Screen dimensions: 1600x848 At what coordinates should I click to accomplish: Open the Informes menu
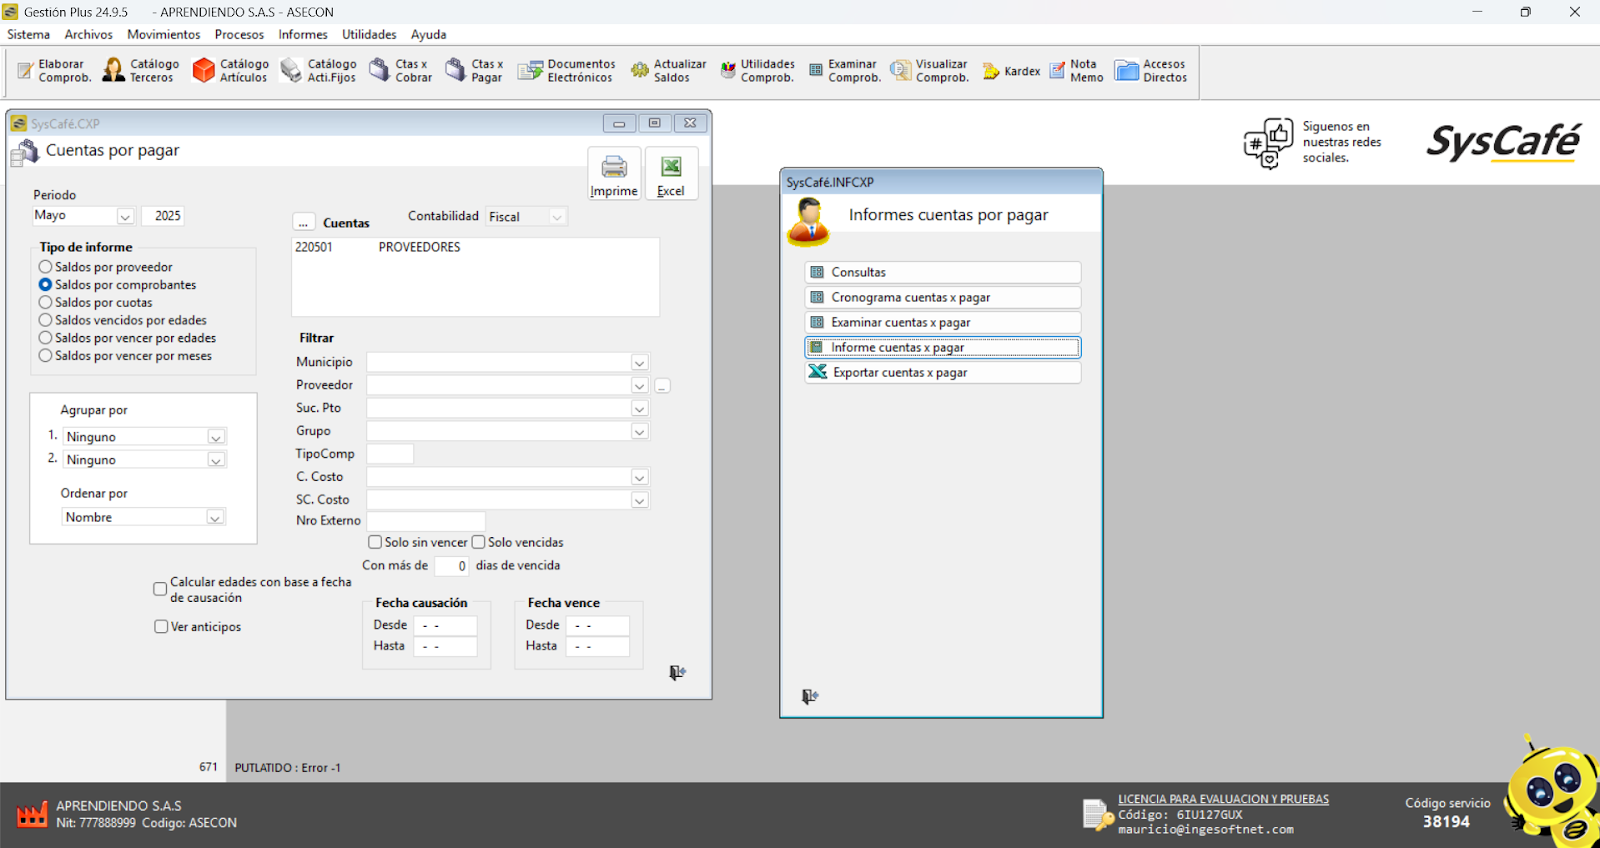click(302, 34)
